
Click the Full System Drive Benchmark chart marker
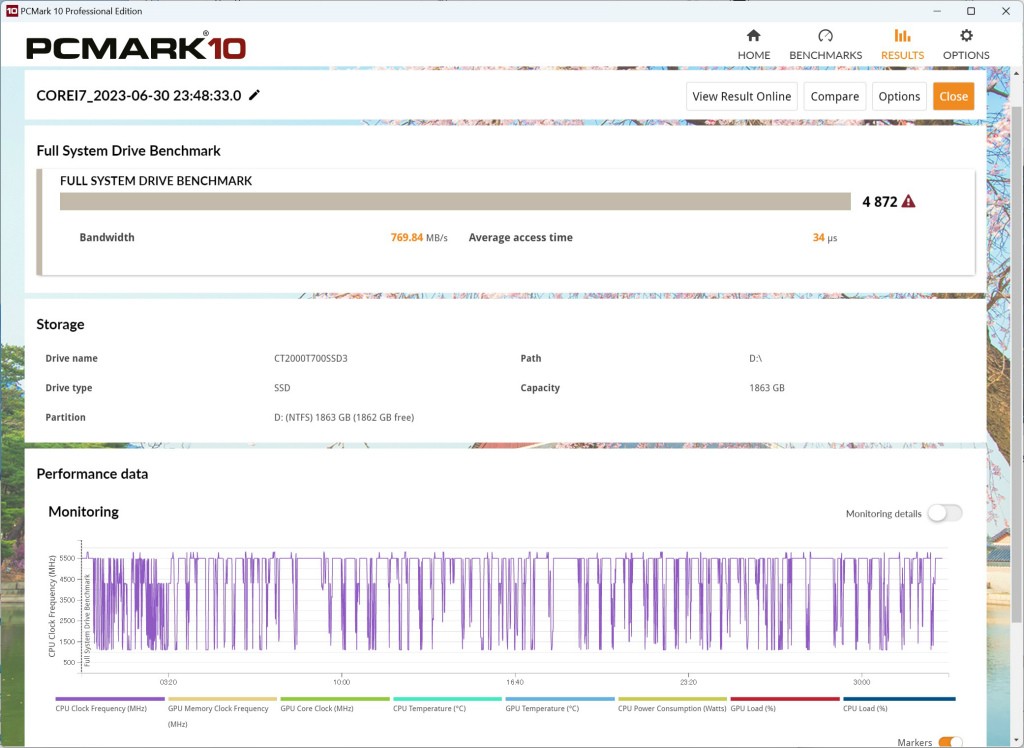[x=87, y=619]
